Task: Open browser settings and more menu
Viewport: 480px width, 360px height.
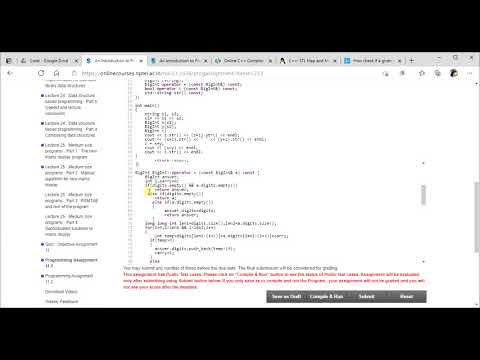Action: pos(470,73)
